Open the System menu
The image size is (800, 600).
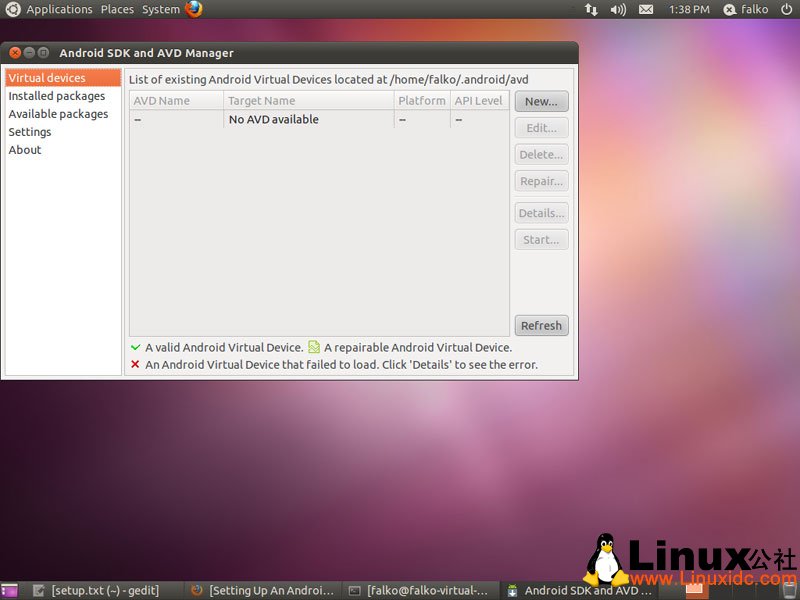pos(161,9)
